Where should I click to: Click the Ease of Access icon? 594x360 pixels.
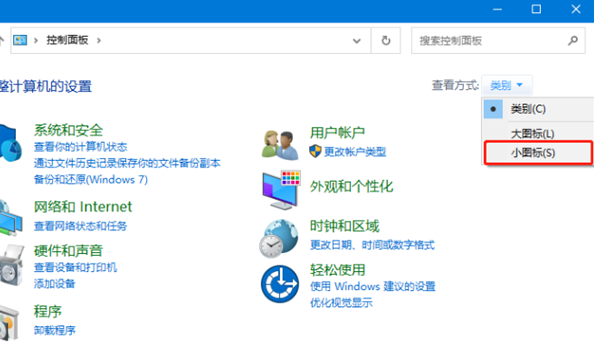pos(280,284)
